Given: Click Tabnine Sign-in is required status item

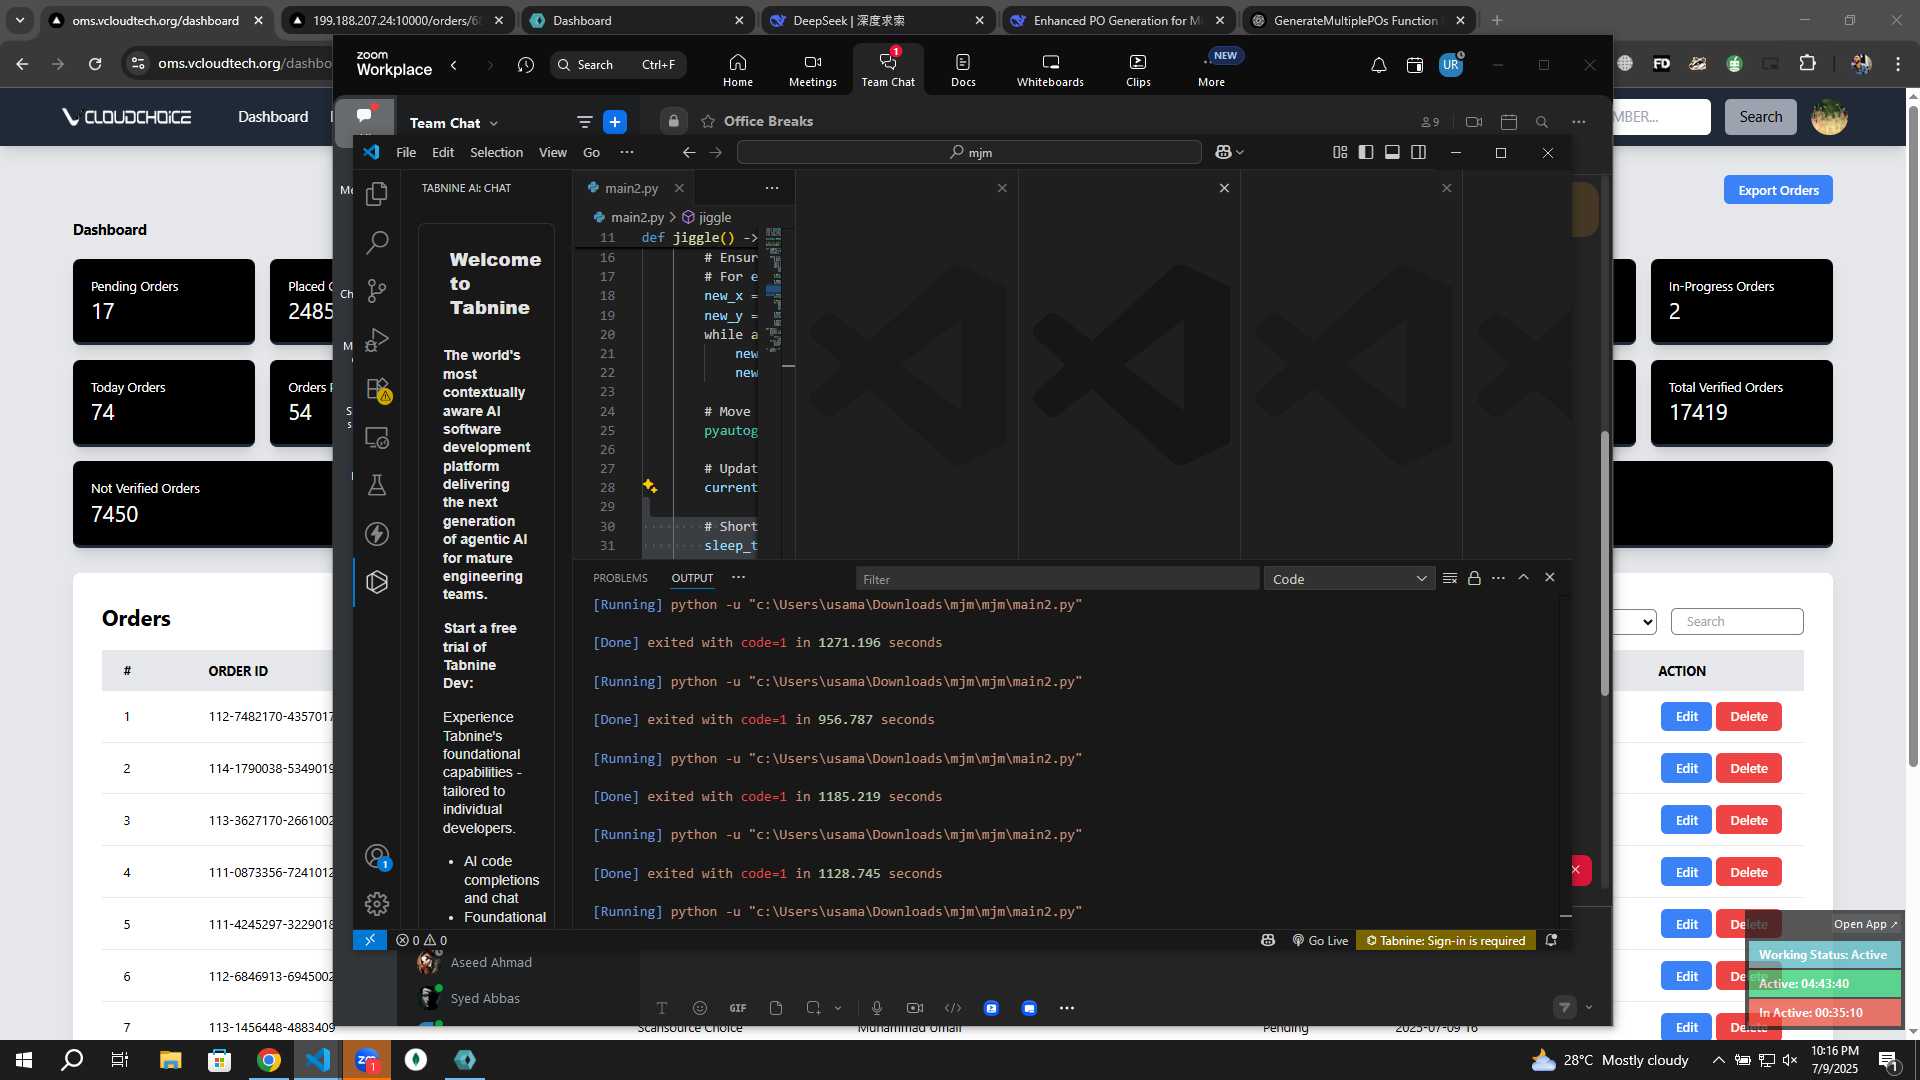Looking at the screenshot, I should (x=1446, y=940).
